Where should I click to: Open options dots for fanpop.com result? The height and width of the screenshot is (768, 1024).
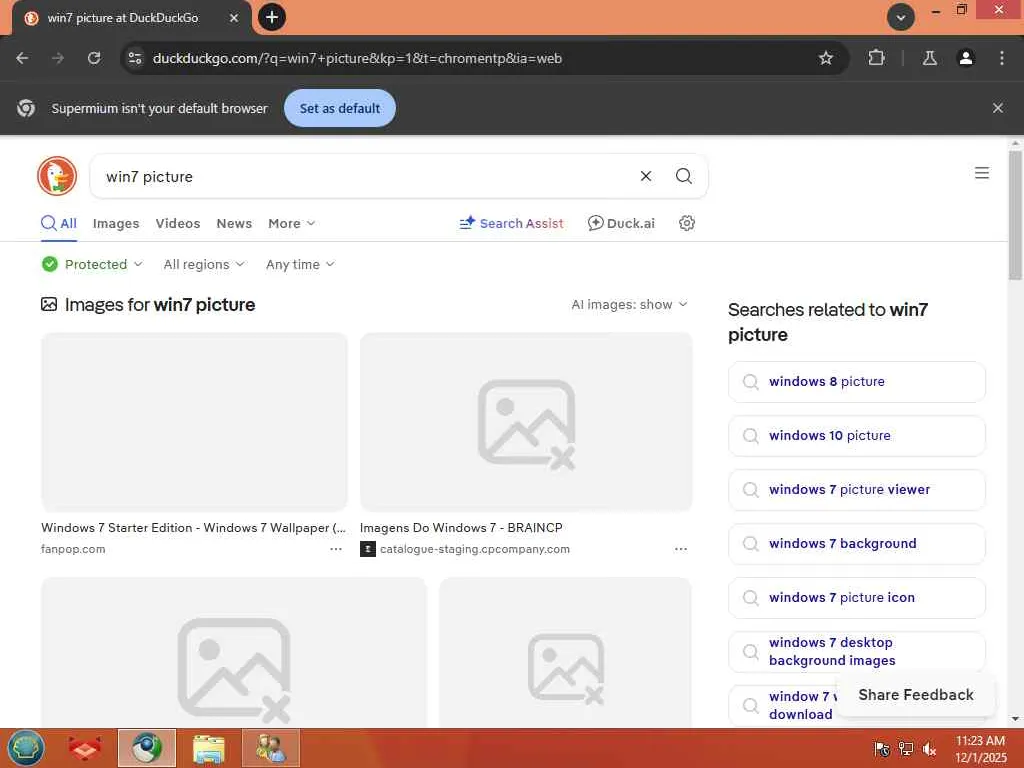(x=336, y=549)
